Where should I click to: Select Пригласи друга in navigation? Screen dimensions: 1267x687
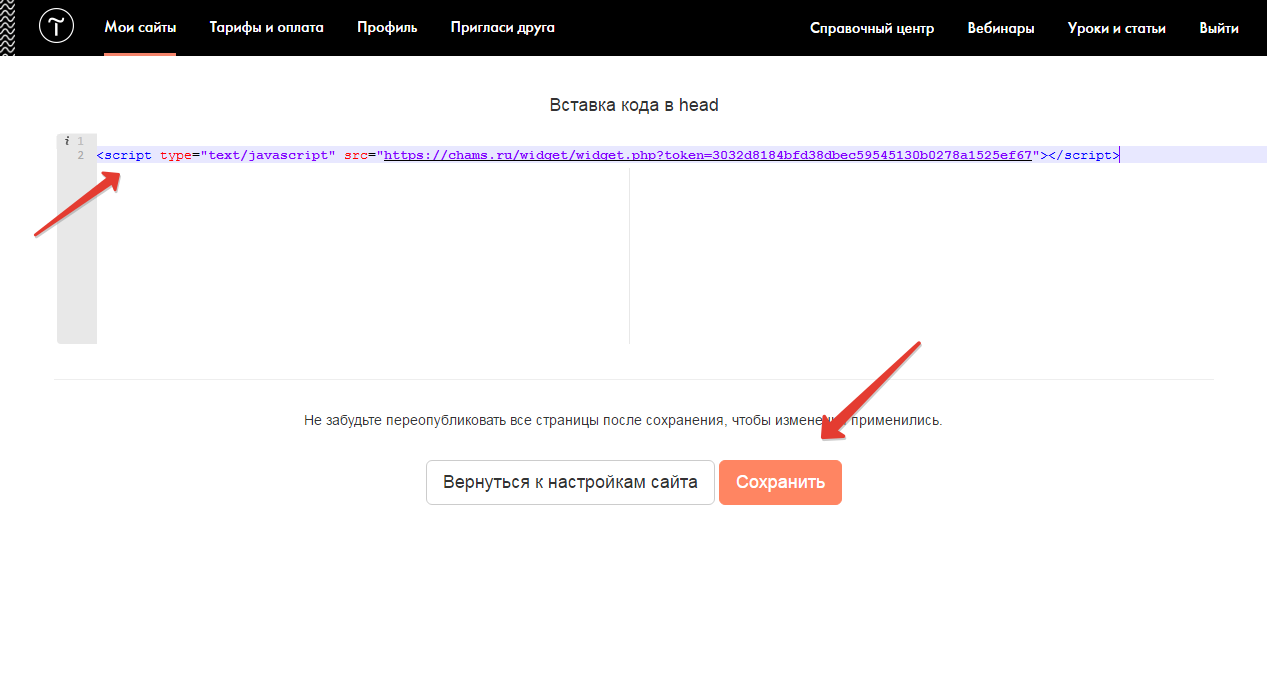coord(502,28)
